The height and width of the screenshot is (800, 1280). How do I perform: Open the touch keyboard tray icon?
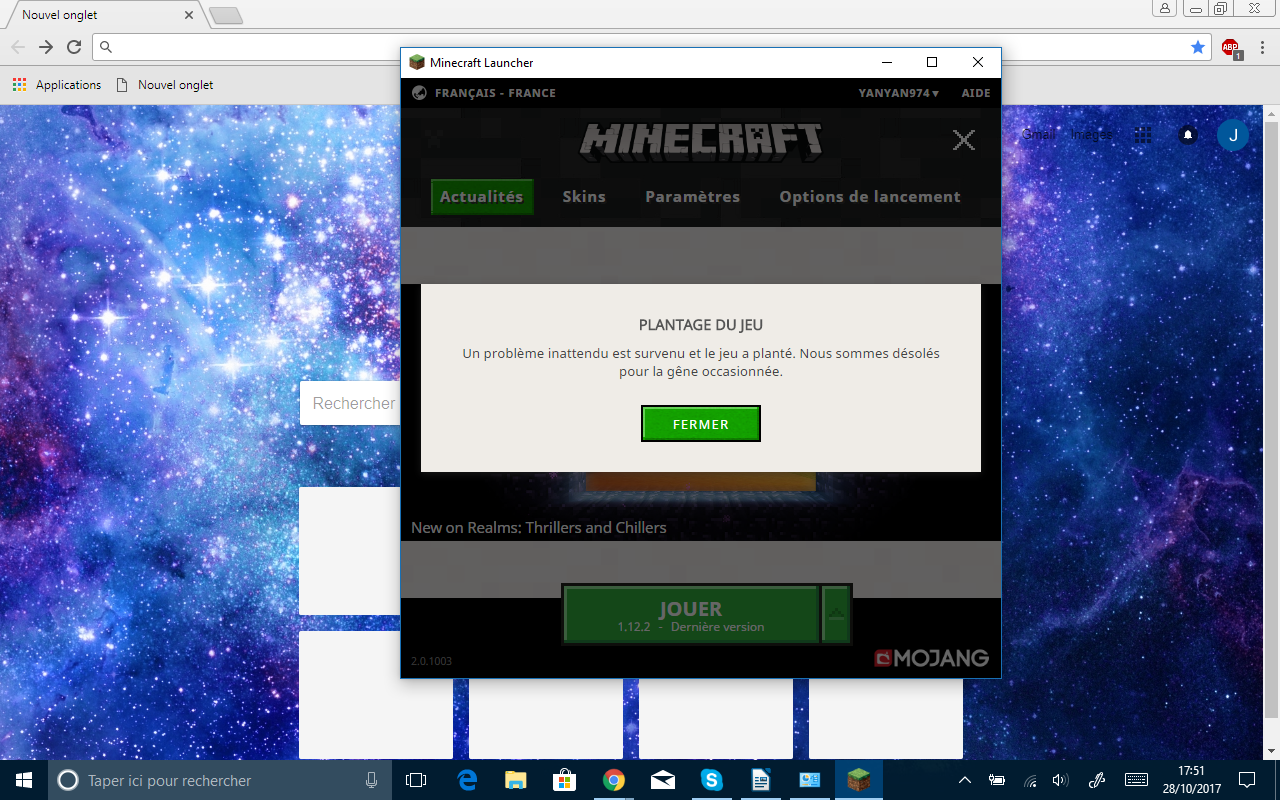click(1136, 780)
